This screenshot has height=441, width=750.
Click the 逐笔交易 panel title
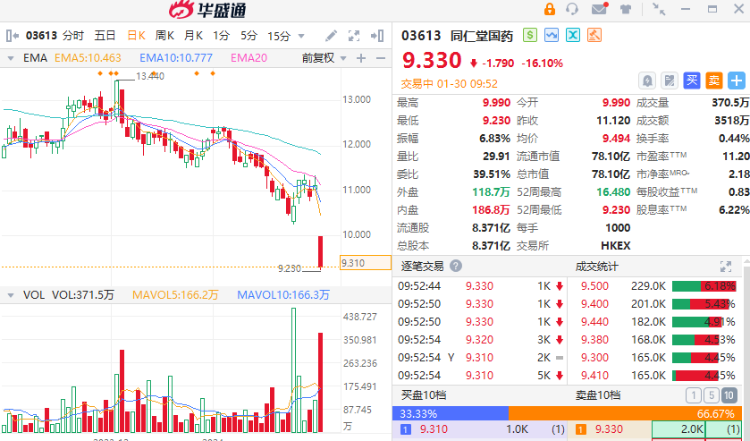click(x=422, y=266)
